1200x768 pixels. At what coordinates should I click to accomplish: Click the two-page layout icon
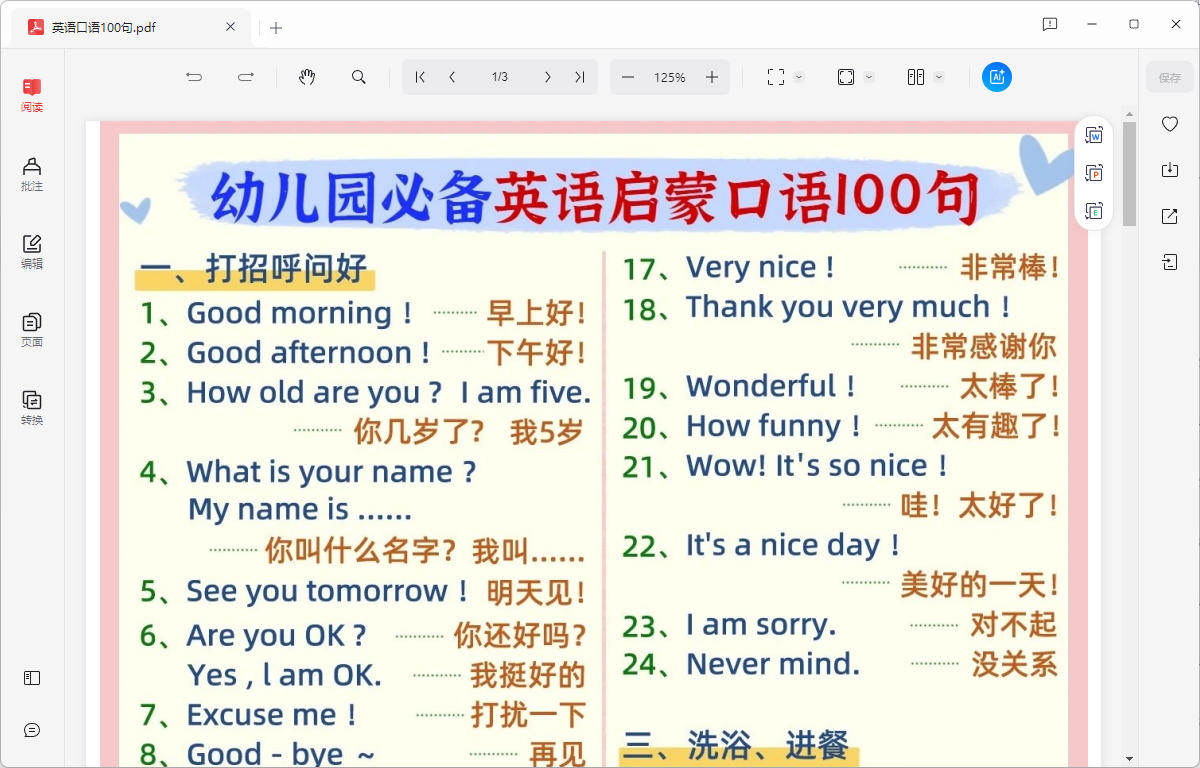(916, 77)
